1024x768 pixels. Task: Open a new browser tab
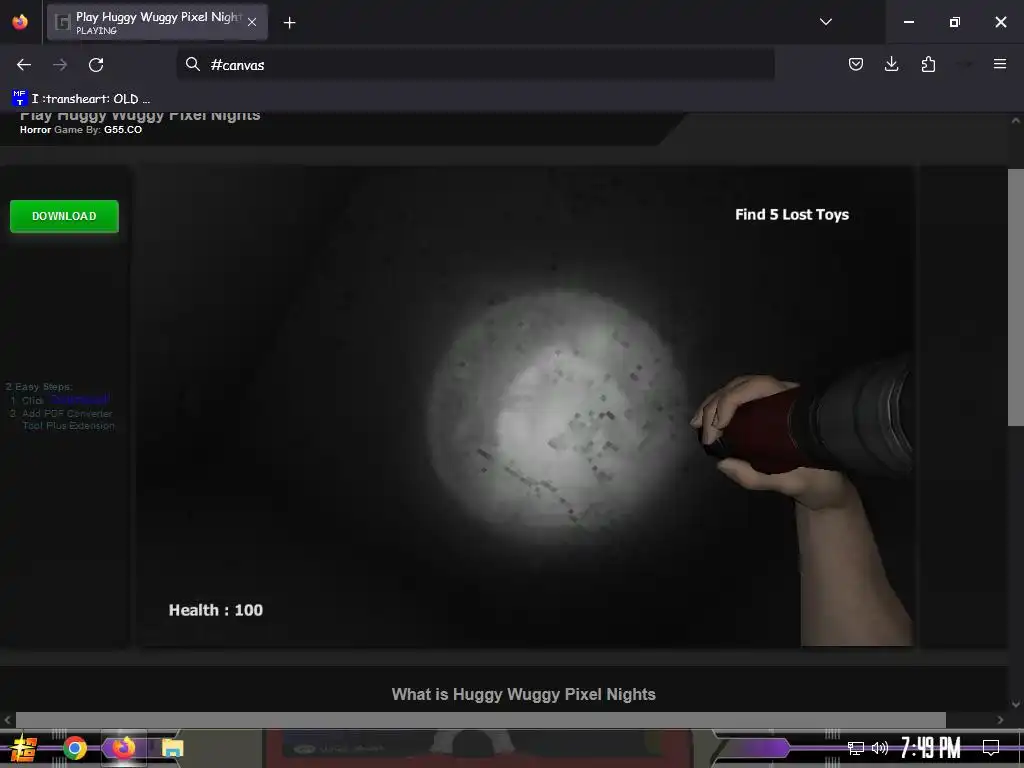tap(289, 23)
